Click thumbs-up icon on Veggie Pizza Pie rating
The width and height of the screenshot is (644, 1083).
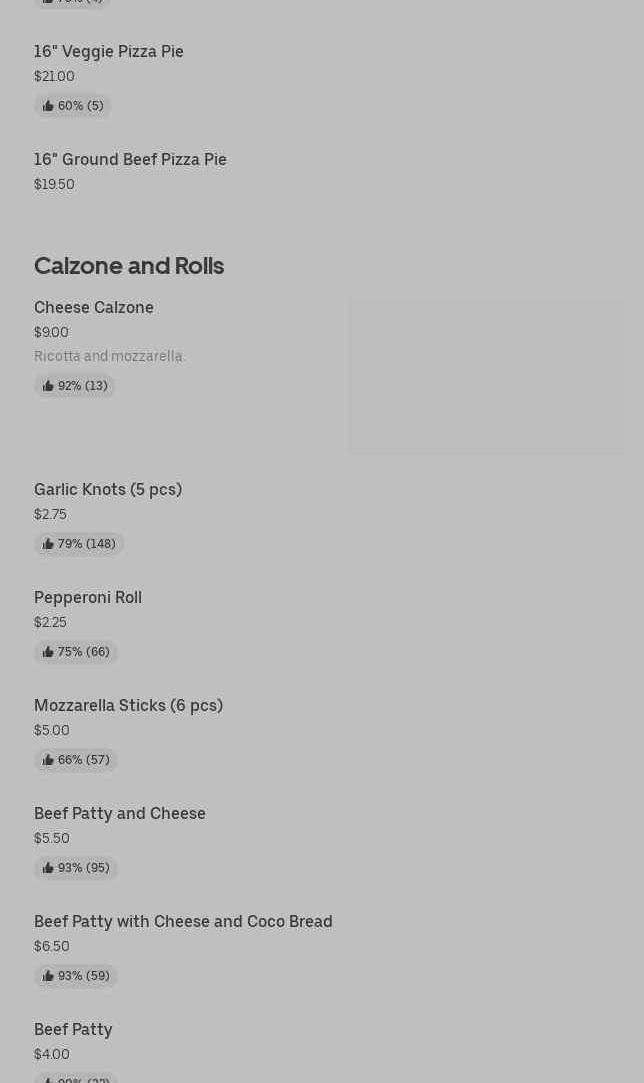tap(48, 106)
